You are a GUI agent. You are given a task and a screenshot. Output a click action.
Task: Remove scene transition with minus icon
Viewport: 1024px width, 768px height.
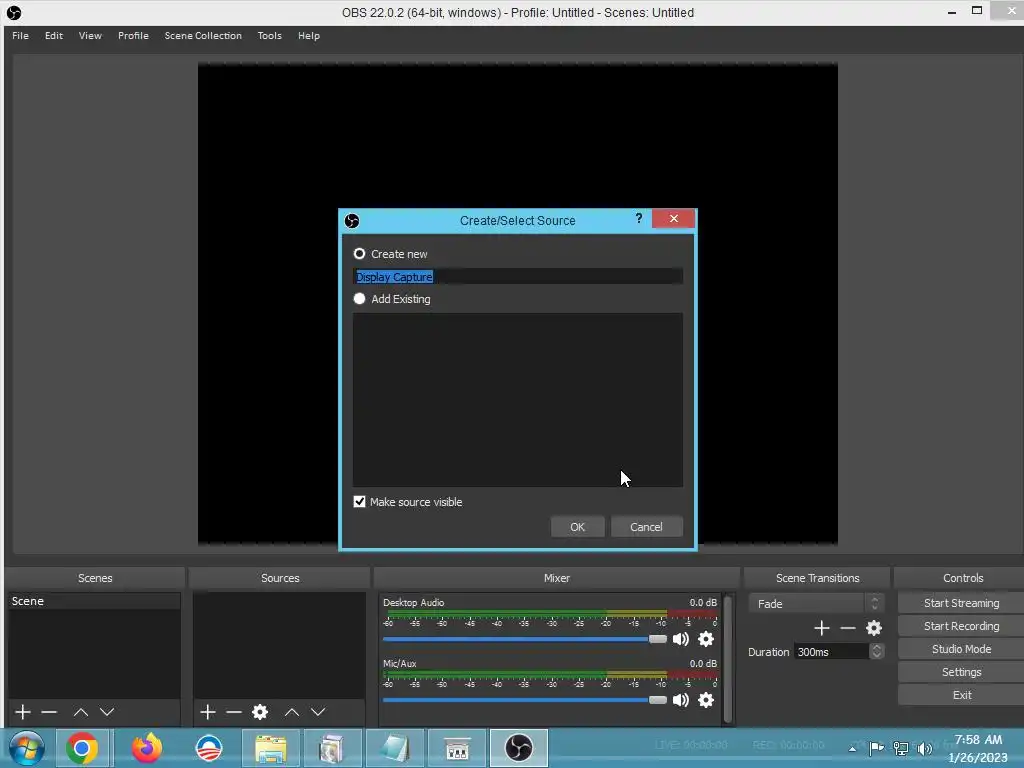848,628
